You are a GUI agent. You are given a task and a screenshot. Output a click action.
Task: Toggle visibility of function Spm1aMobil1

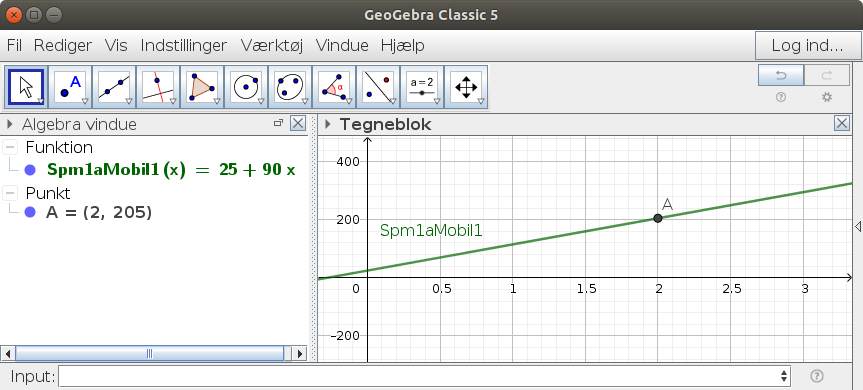tap(30, 170)
